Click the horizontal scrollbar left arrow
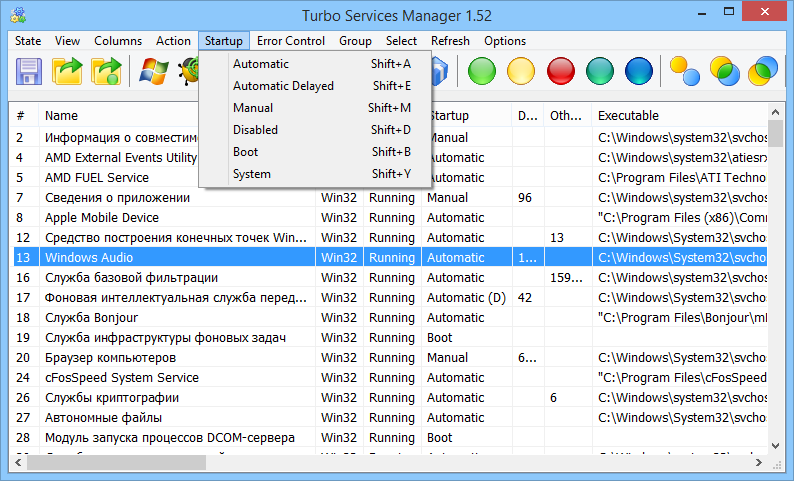 (18, 462)
